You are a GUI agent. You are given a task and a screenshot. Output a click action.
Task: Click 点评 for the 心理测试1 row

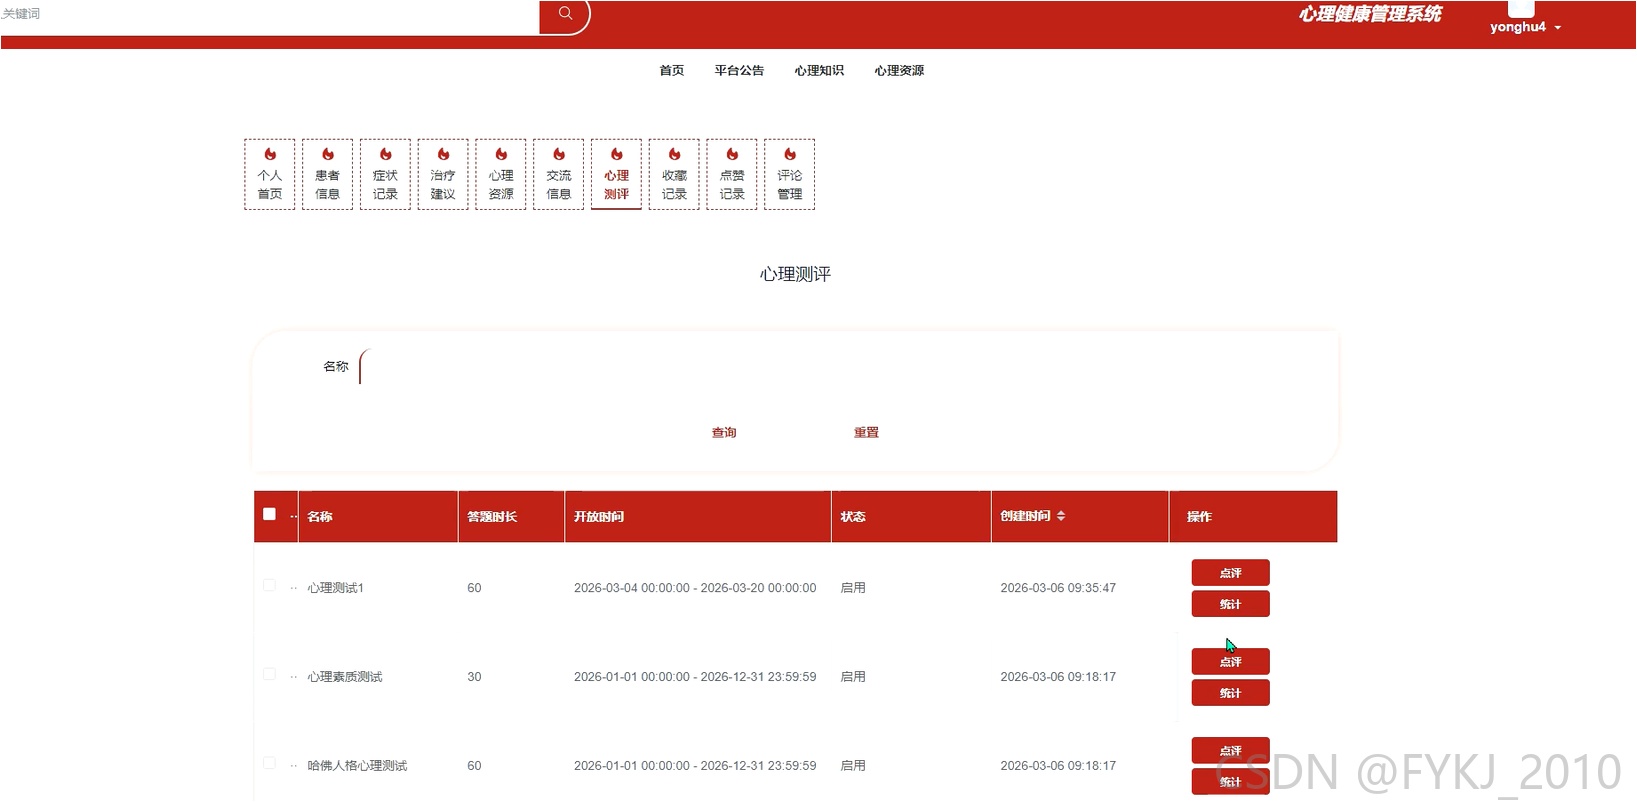[1230, 573]
